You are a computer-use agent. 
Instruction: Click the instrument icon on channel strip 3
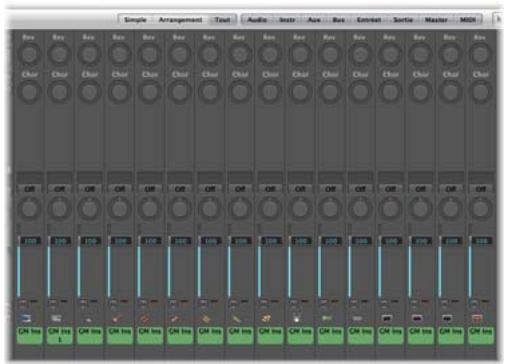(x=87, y=319)
